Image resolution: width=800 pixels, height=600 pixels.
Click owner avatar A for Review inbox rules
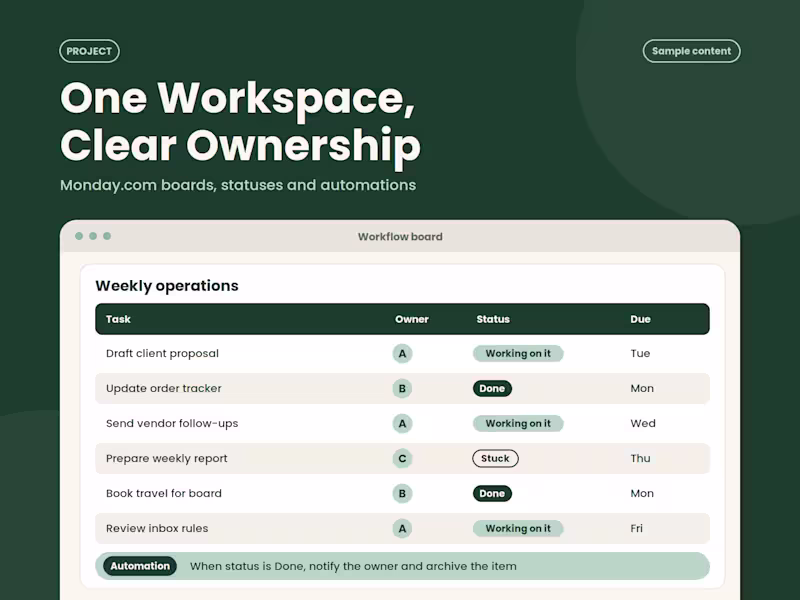pos(402,529)
